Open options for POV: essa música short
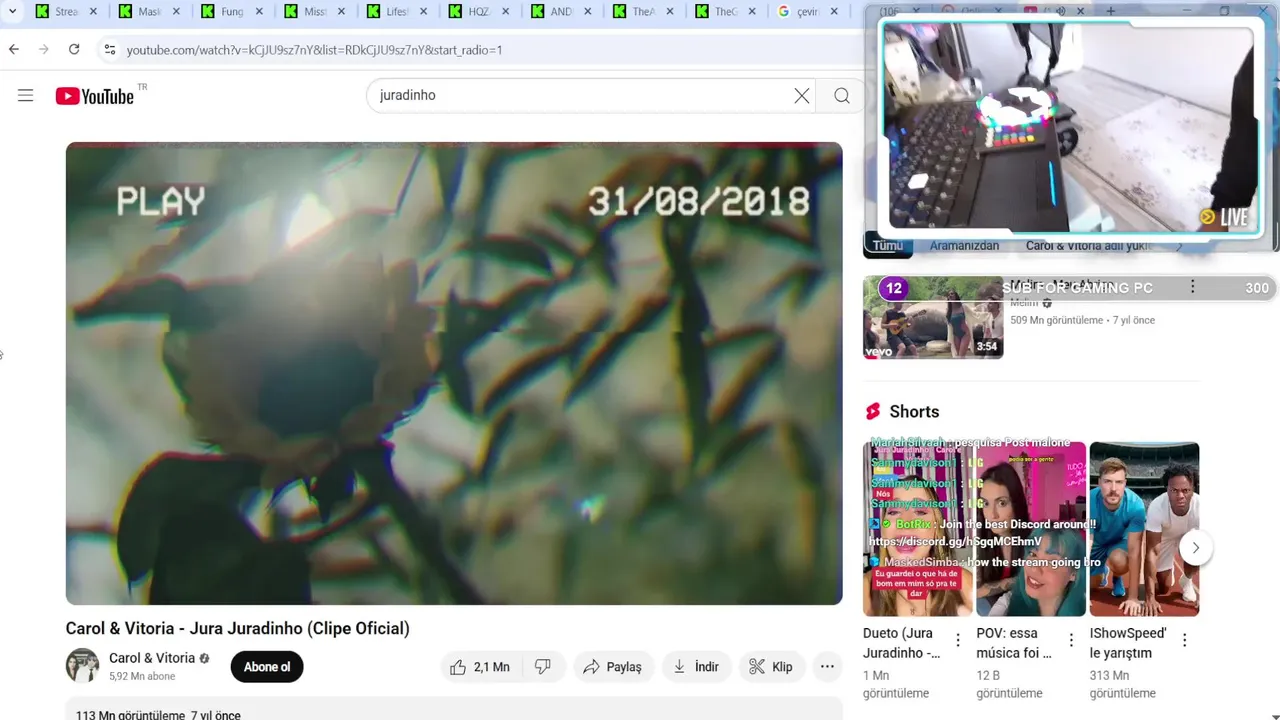The height and width of the screenshot is (720, 1280). 1071,640
